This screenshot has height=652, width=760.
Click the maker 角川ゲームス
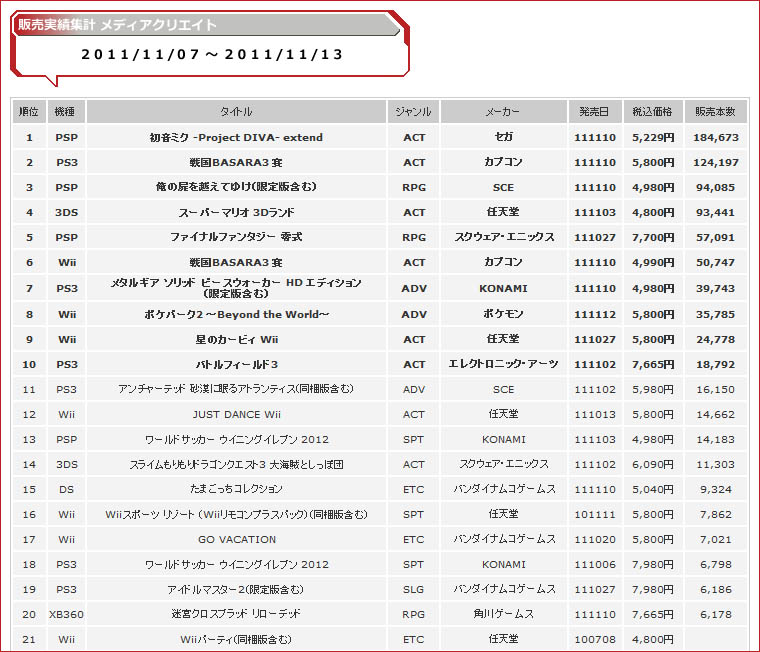504,614
